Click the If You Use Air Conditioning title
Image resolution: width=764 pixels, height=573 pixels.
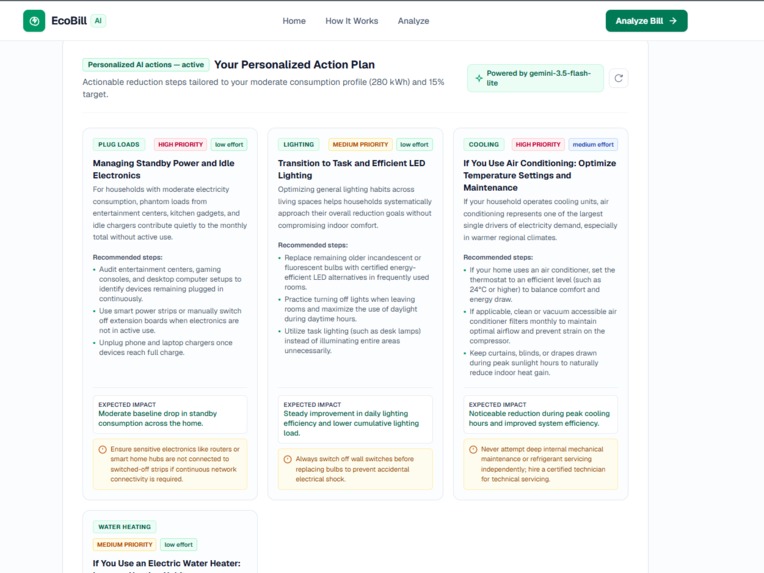click(x=539, y=175)
